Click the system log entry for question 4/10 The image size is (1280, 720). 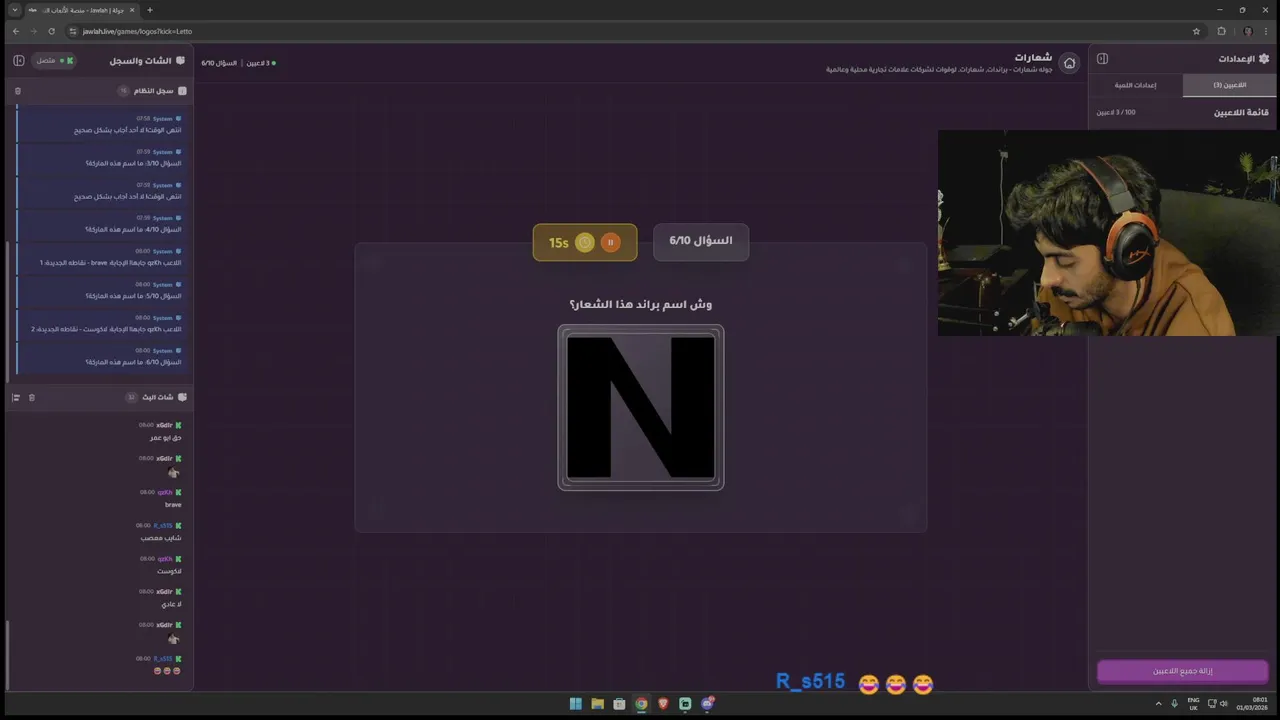(x=101, y=224)
